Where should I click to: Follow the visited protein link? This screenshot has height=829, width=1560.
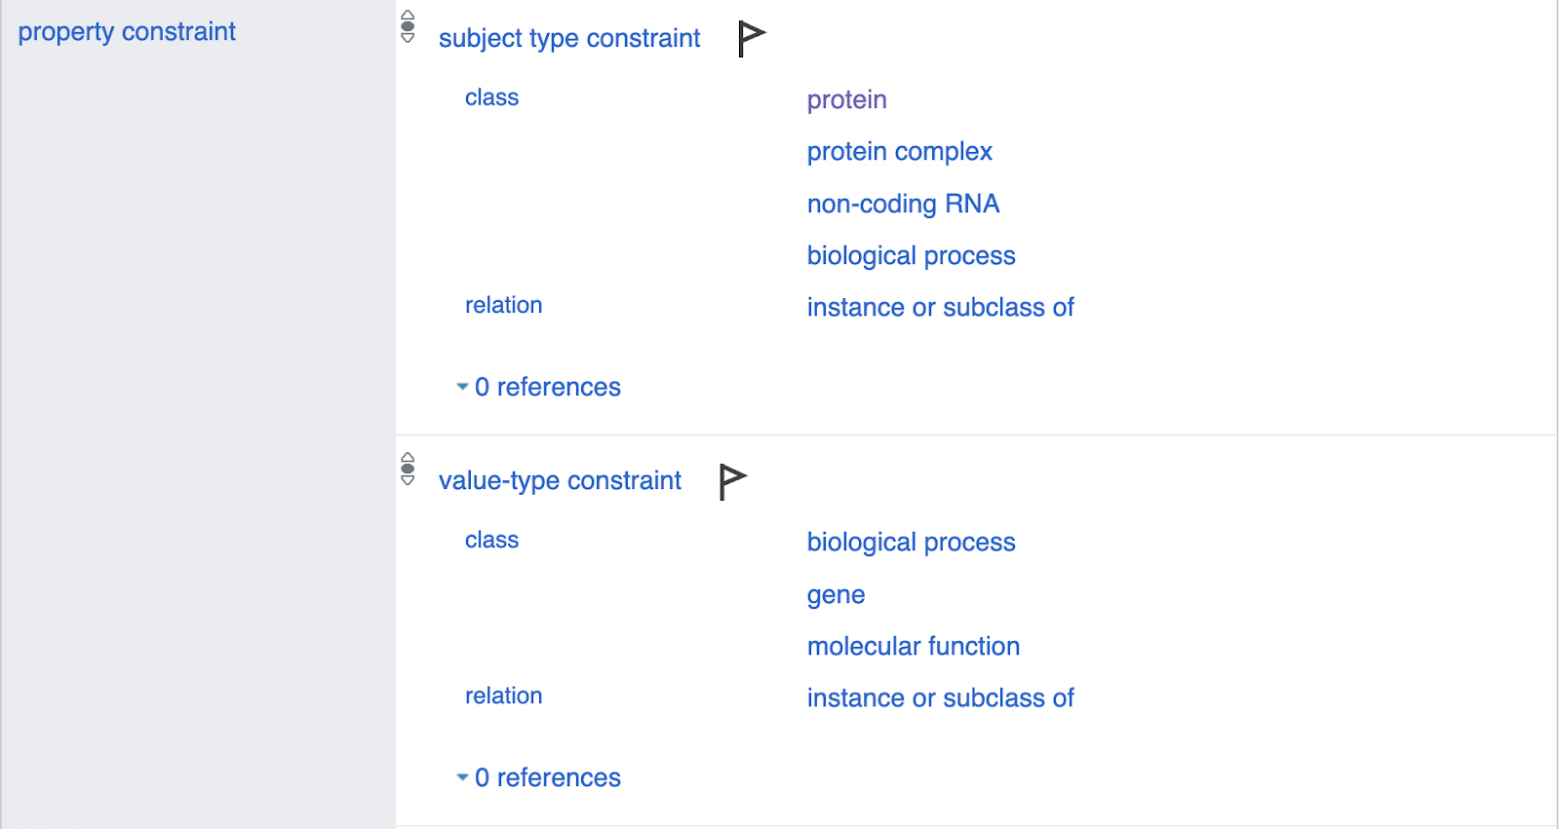[x=847, y=100]
